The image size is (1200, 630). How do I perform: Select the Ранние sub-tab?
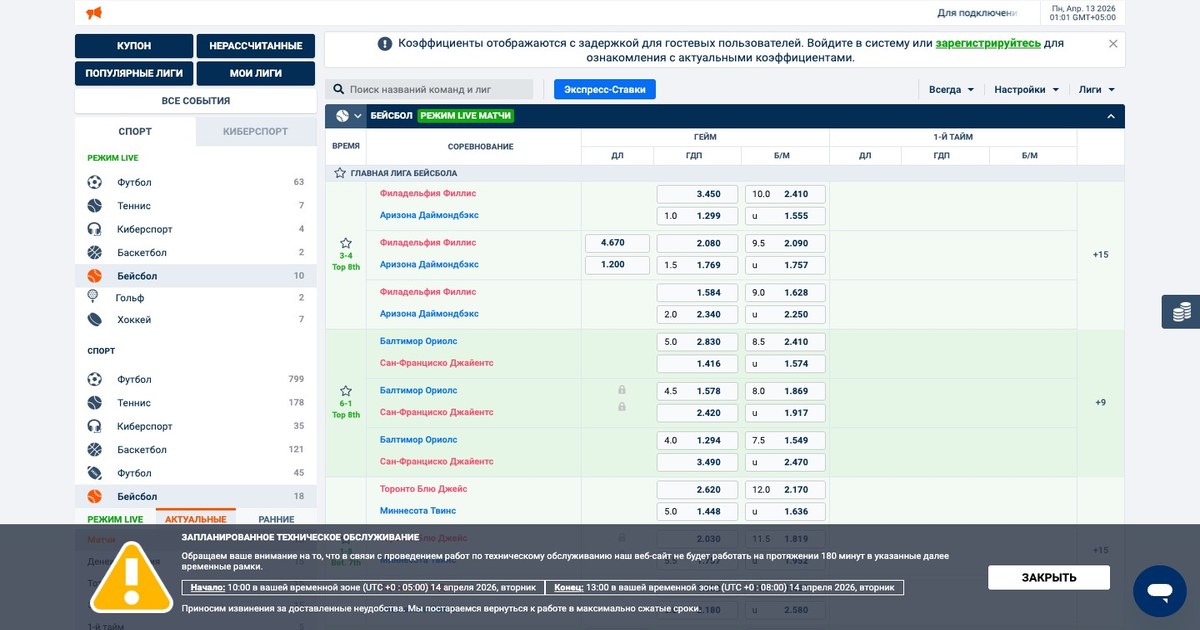point(276,520)
